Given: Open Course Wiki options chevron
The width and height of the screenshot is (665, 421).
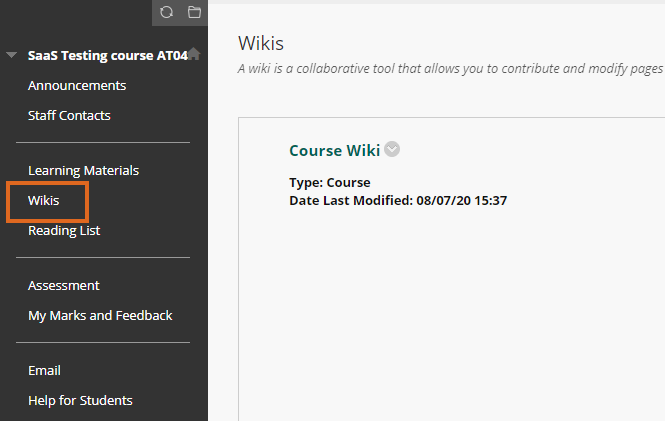Looking at the screenshot, I should [392, 149].
